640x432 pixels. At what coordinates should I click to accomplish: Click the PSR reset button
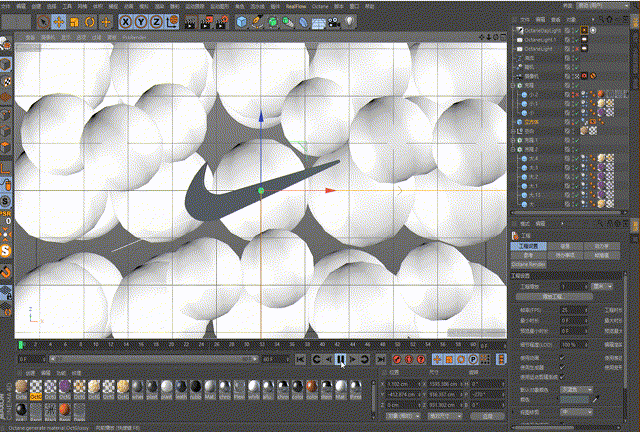tap(6, 217)
